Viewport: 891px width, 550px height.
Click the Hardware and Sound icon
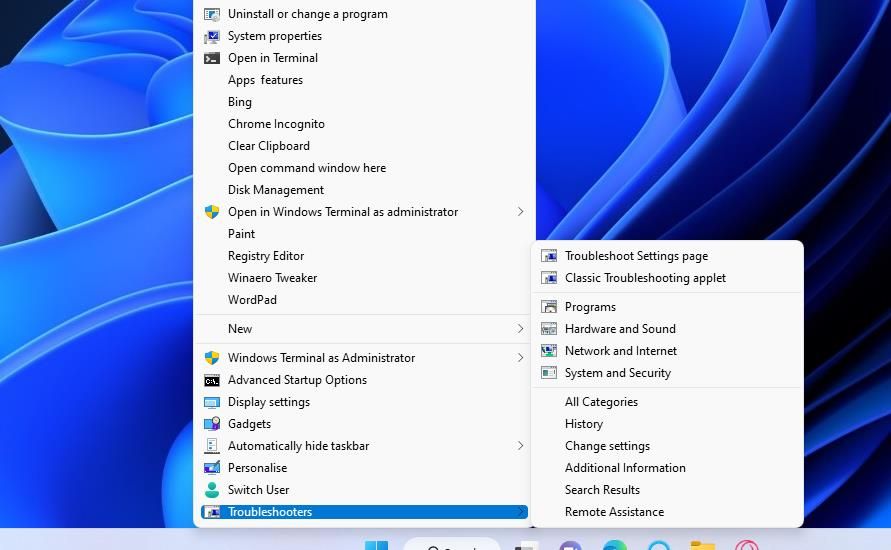[549, 329]
